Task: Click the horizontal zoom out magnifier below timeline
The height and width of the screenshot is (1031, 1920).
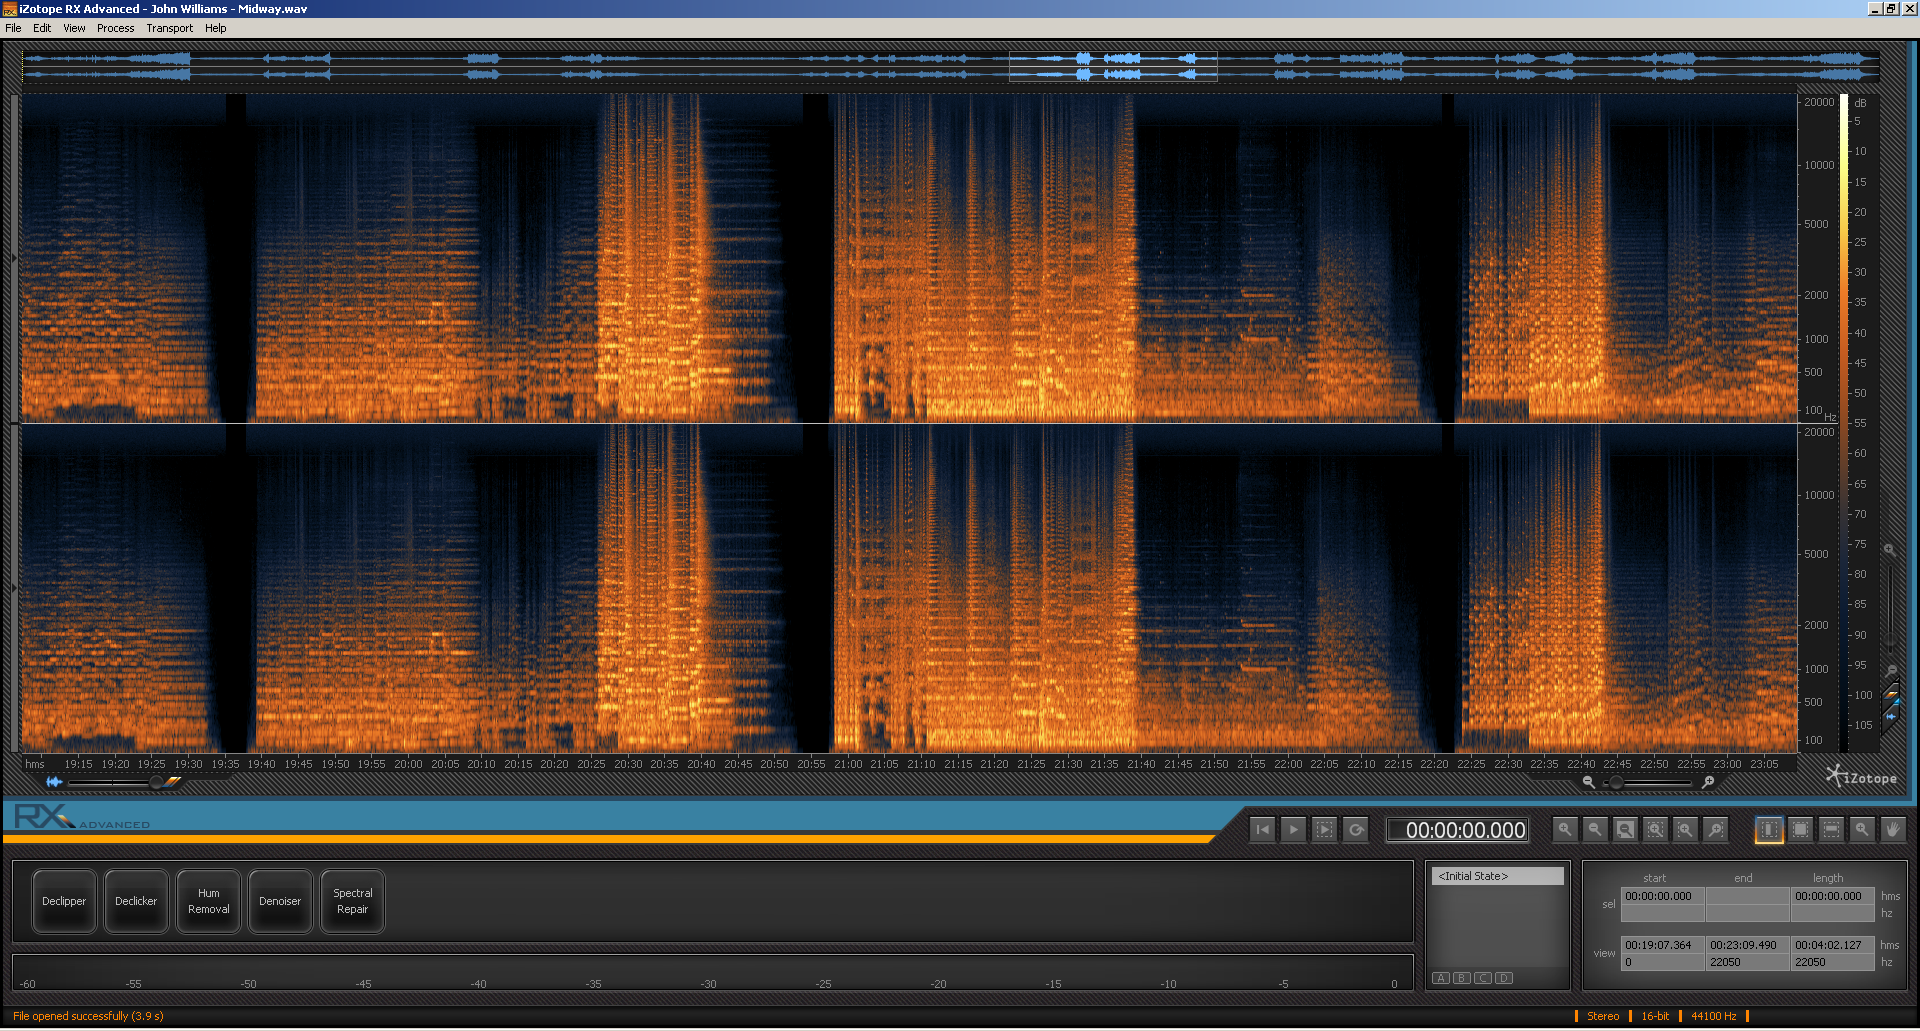Action: click(x=1588, y=782)
